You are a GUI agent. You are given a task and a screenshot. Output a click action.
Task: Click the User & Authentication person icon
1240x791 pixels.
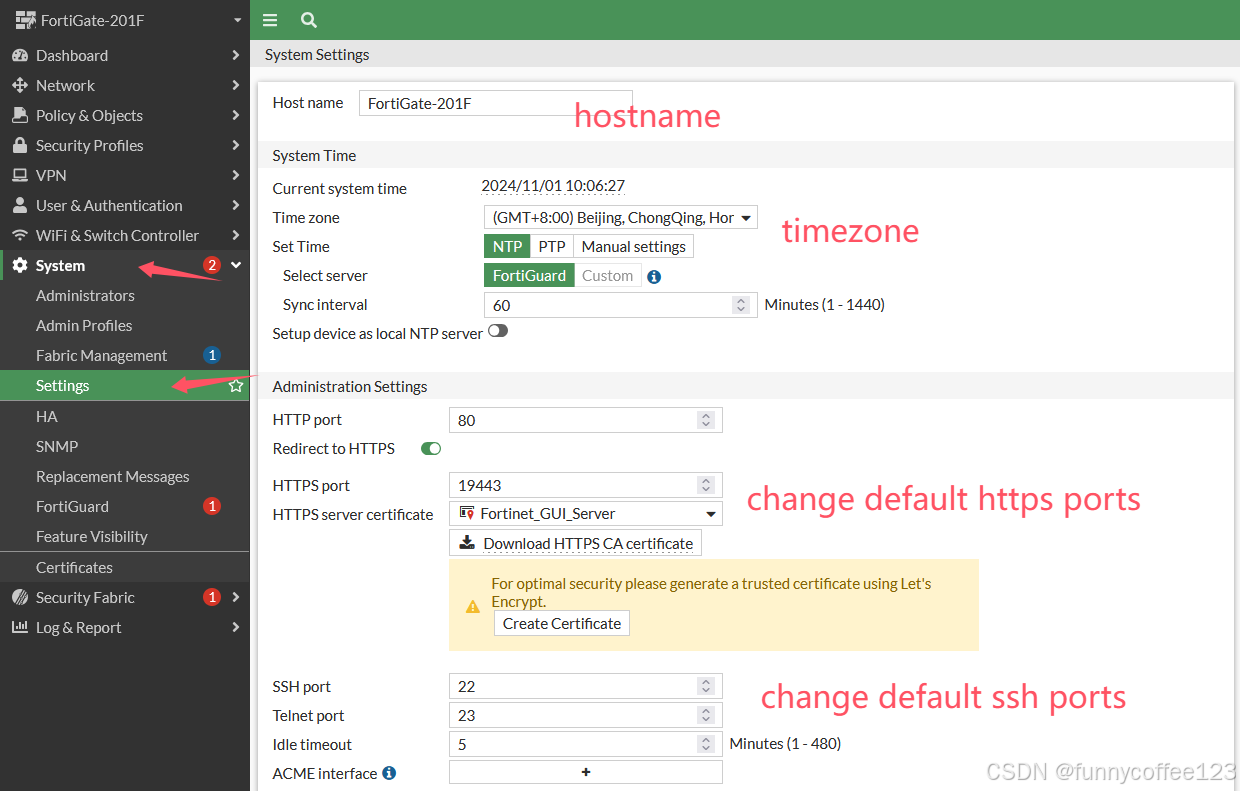pyautogui.click(x=20, y=205)
